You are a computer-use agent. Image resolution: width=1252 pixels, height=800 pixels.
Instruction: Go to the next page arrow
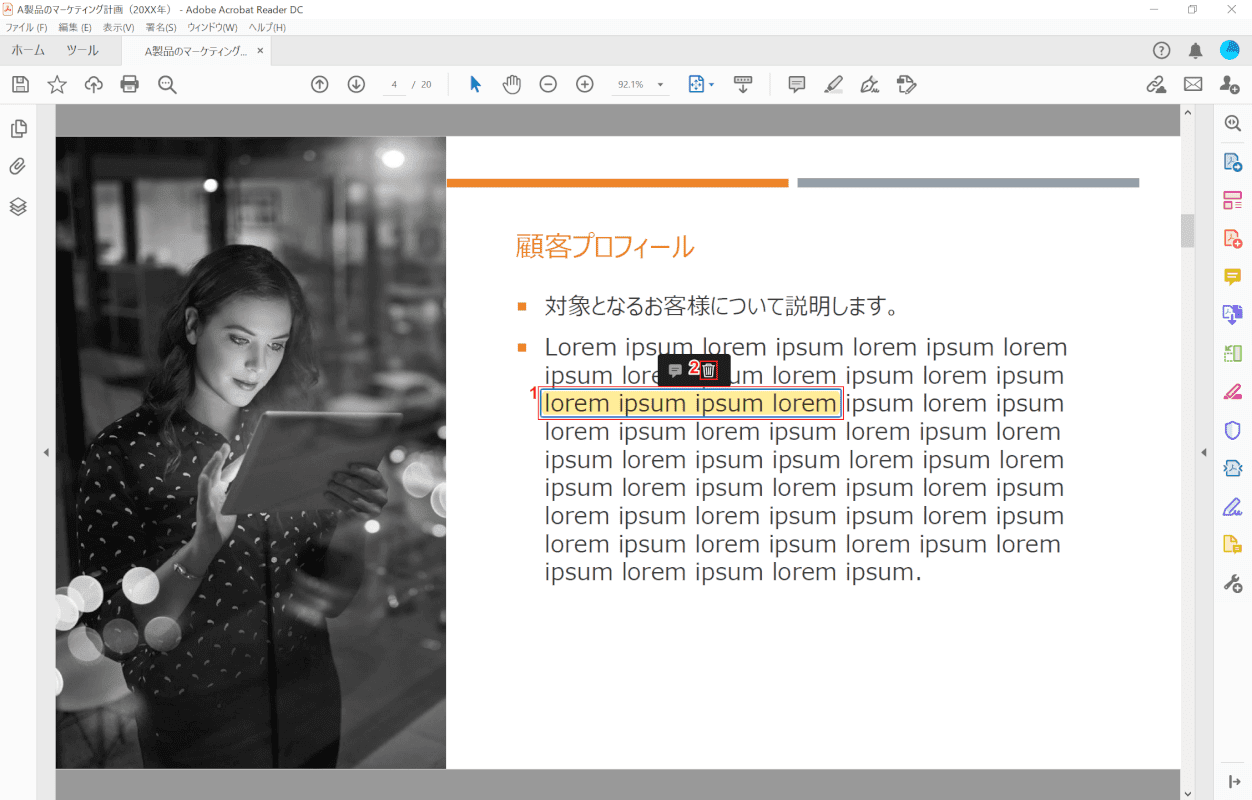(x=356, y=85)
